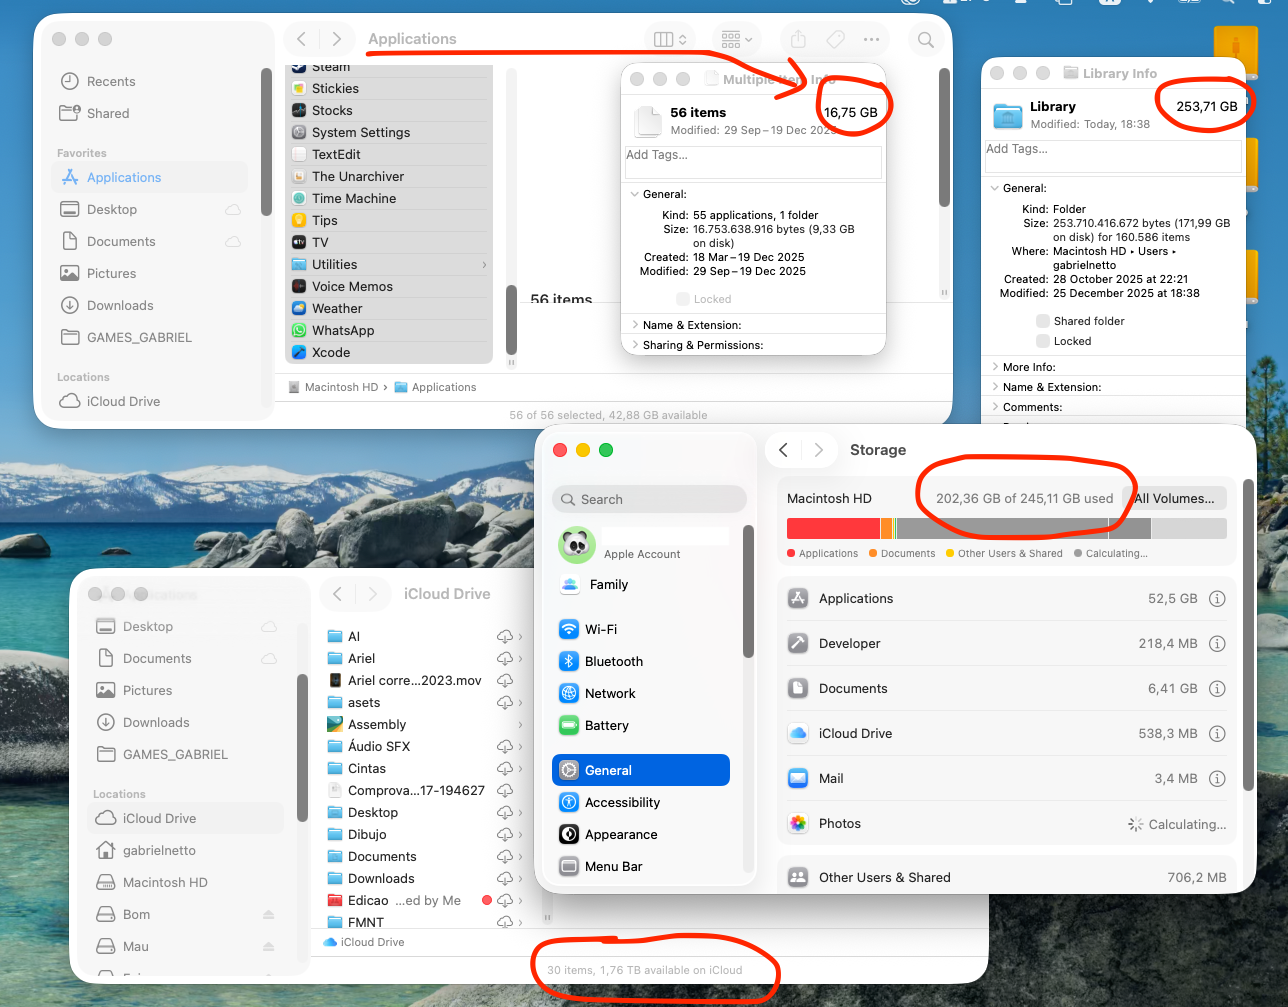Open Appearance in the System Settings sidebar
Screen dimensions: 1288x1007
tap(641, 834)
